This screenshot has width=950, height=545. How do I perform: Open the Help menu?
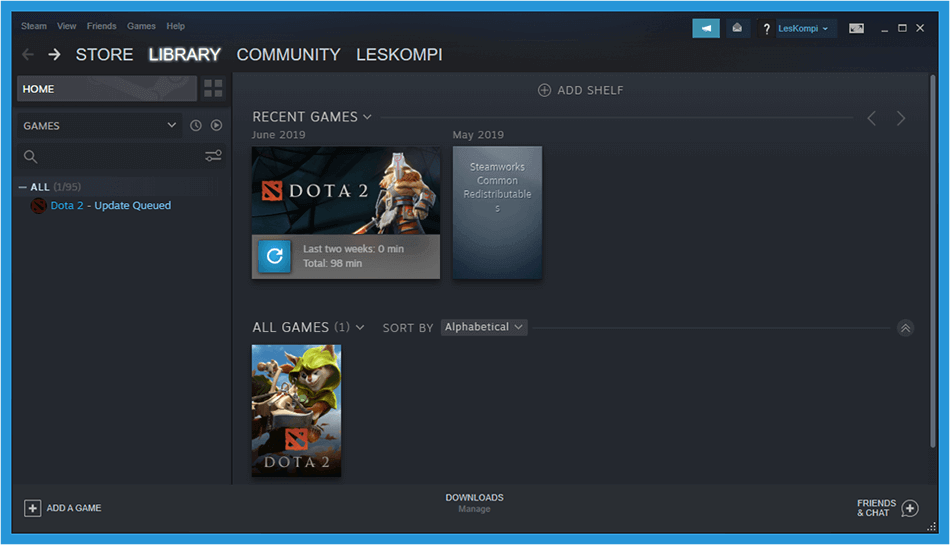[x=176, y=26]
